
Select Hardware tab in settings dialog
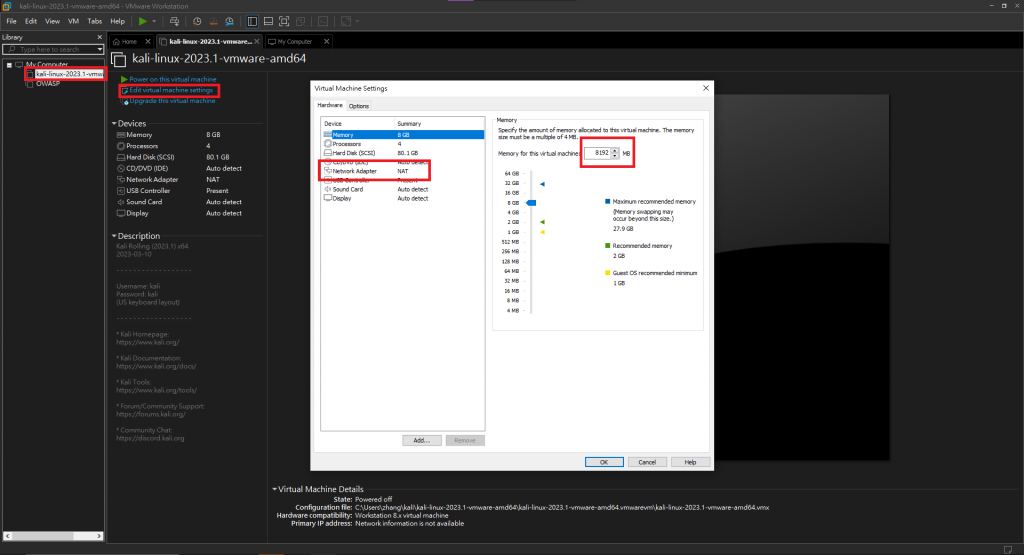(330, 105)
